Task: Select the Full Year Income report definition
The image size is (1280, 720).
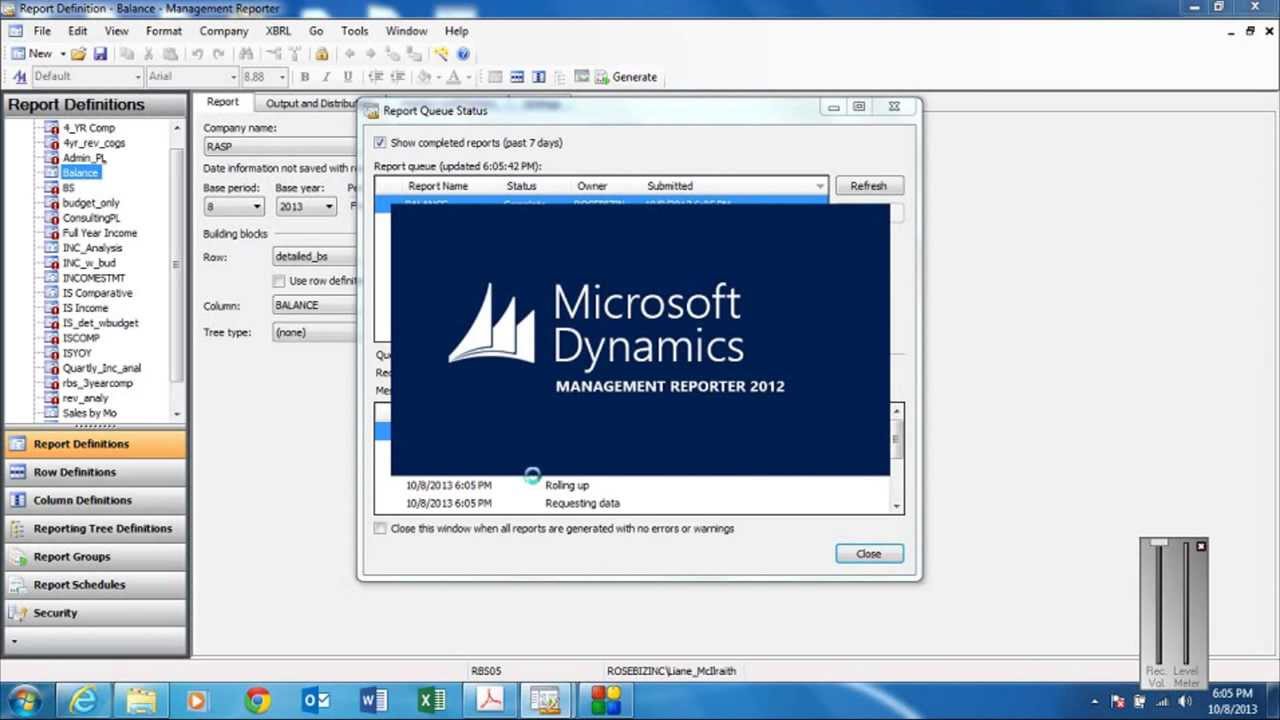Action: pos(99,233)
